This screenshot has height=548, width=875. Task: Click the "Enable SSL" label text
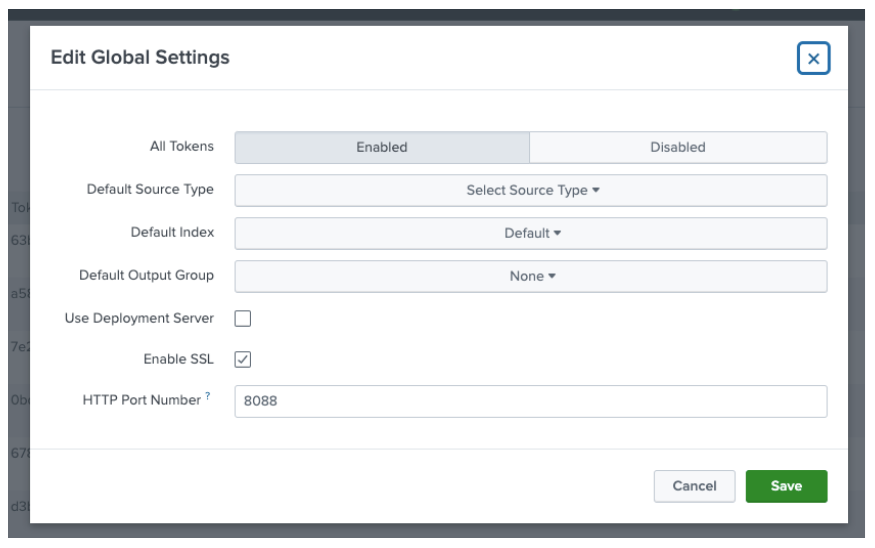click(178, 358)
